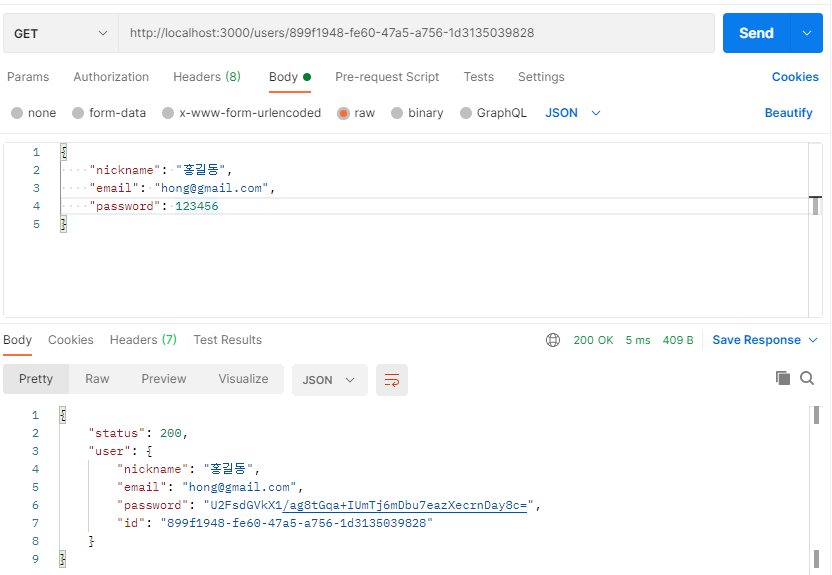The width and height of the screenshot is (832, 575).
Task: Click the globe network information icon
Action: (553, 340)
